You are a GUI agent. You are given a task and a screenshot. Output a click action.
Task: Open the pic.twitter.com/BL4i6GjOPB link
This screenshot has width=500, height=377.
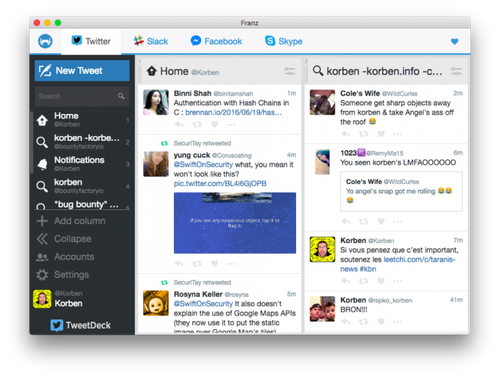point(220,184)
